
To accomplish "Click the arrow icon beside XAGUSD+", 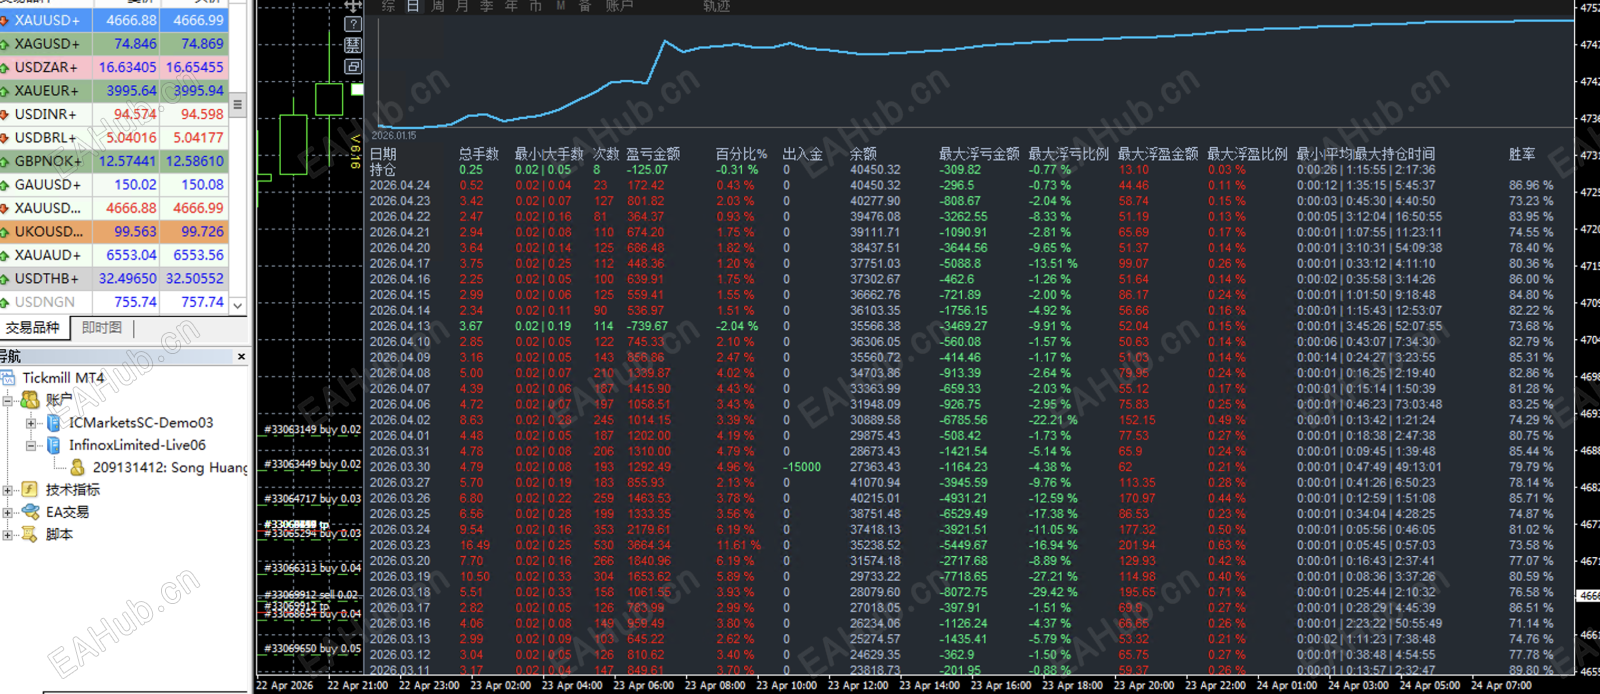I will point(5,44).
